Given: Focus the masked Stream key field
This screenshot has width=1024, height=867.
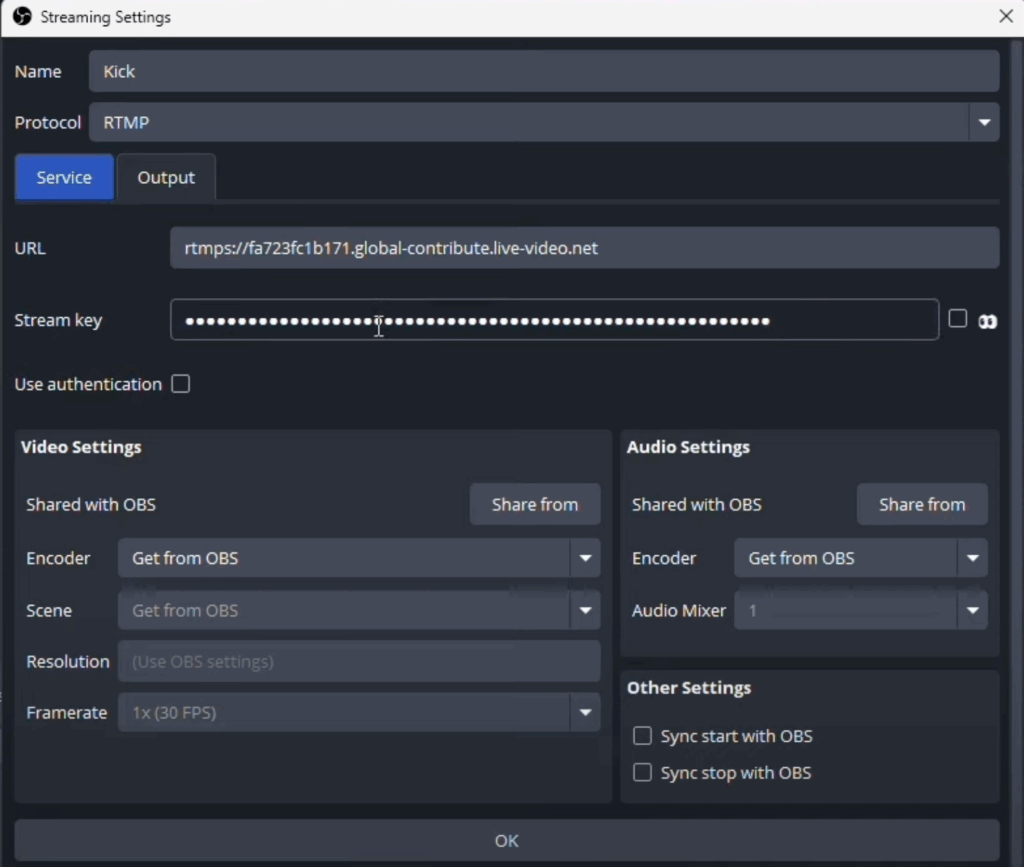Looking at the screenshot, I should (x=554, y=321).
